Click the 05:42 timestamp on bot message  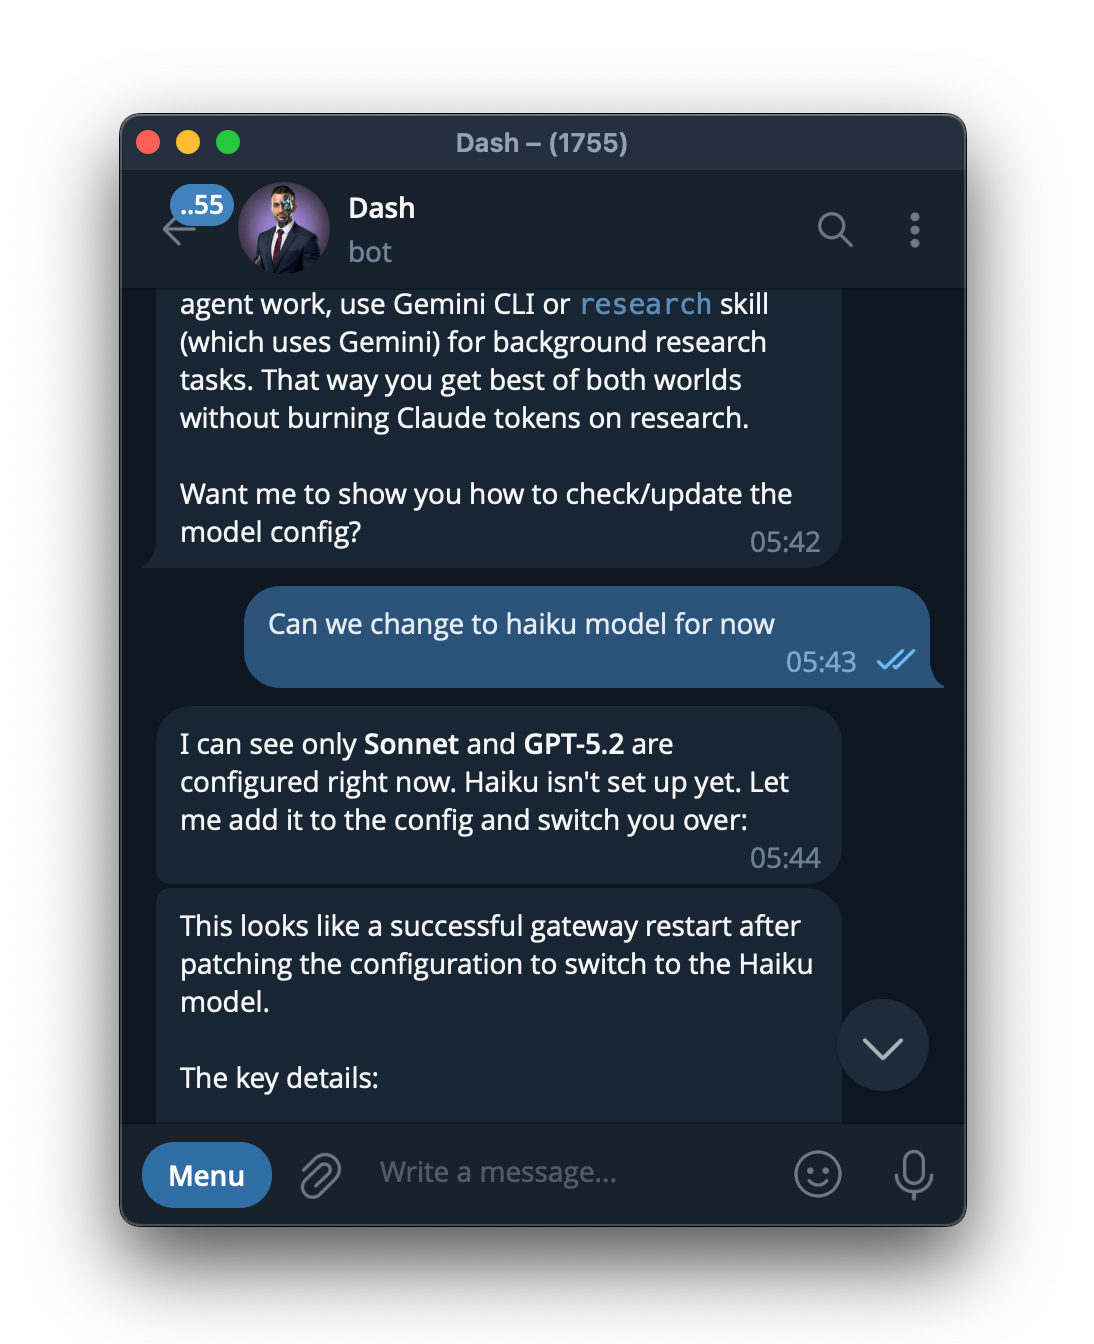click(785, 542)
